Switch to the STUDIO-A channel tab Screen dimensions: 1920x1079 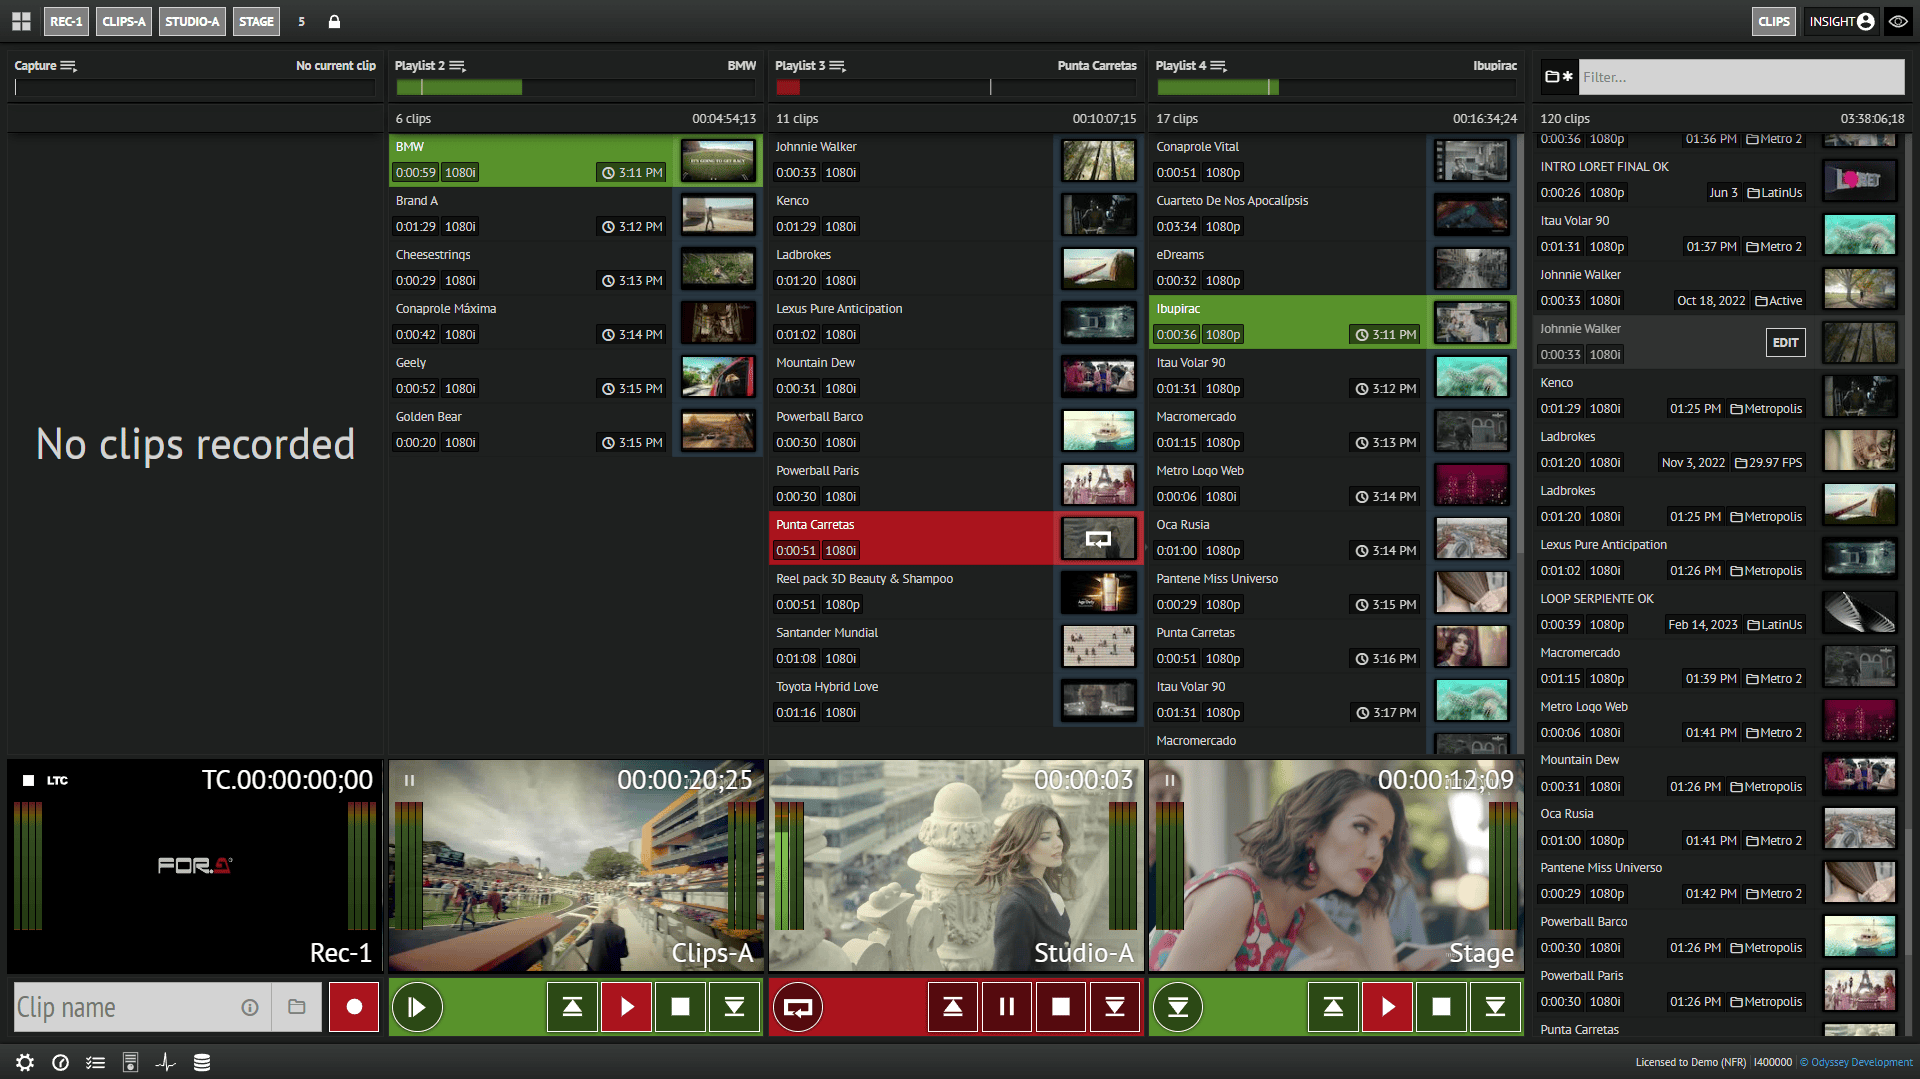pos(192,21)
